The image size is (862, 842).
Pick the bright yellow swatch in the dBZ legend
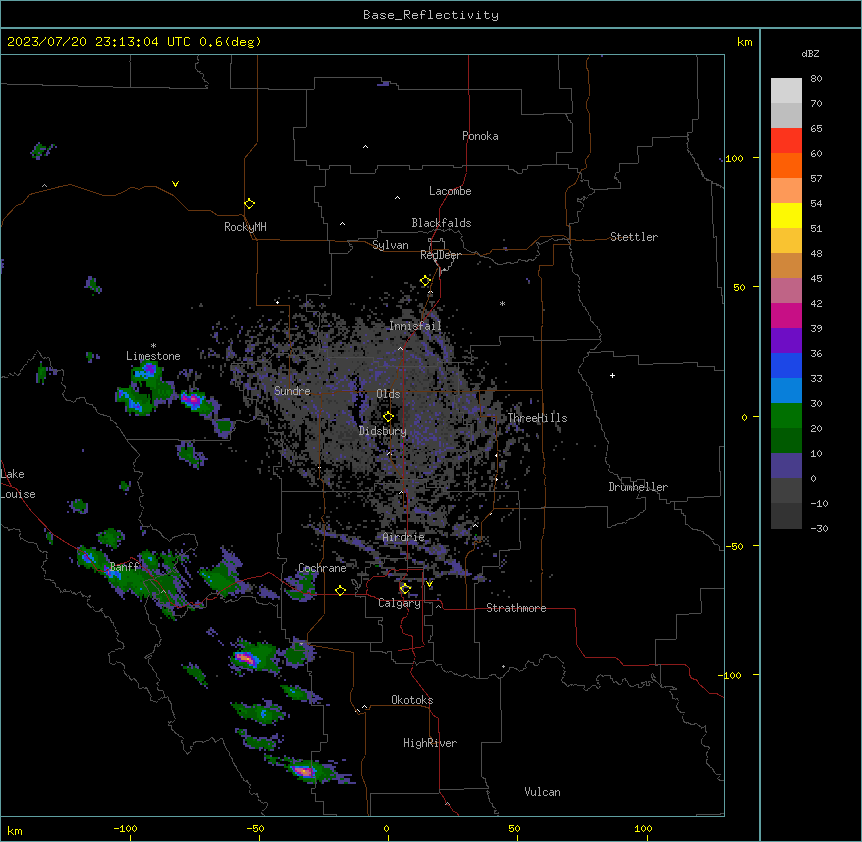[x=786, y=215]
